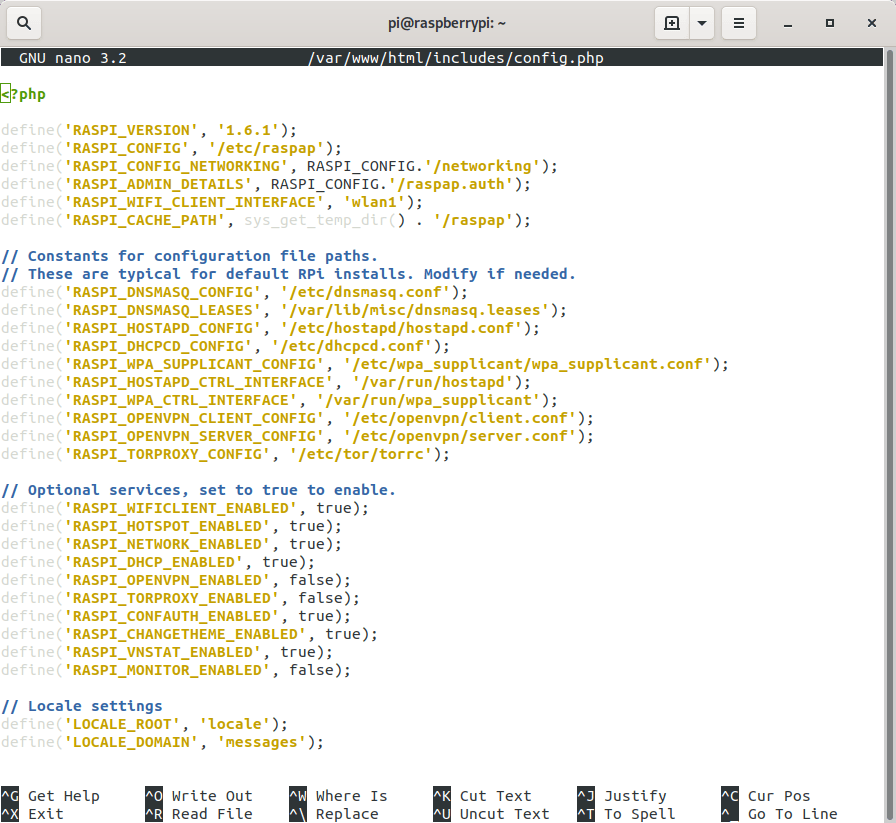The width and height of the screenshot is (896, 823).
Task: Click the To Spell shortcut at the bottom
Action: 639,814
